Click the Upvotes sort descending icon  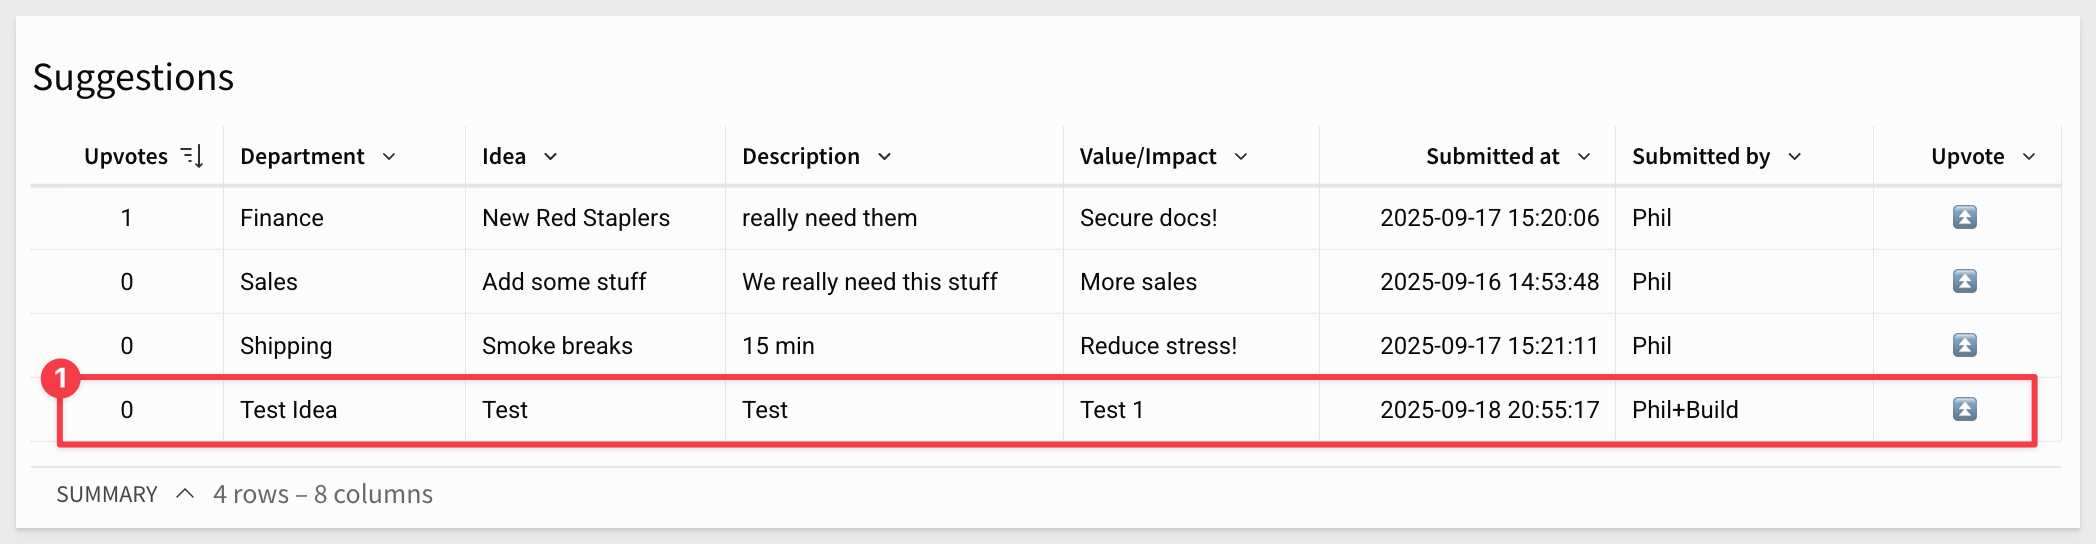pyautogui.click(x=192, y=156)
